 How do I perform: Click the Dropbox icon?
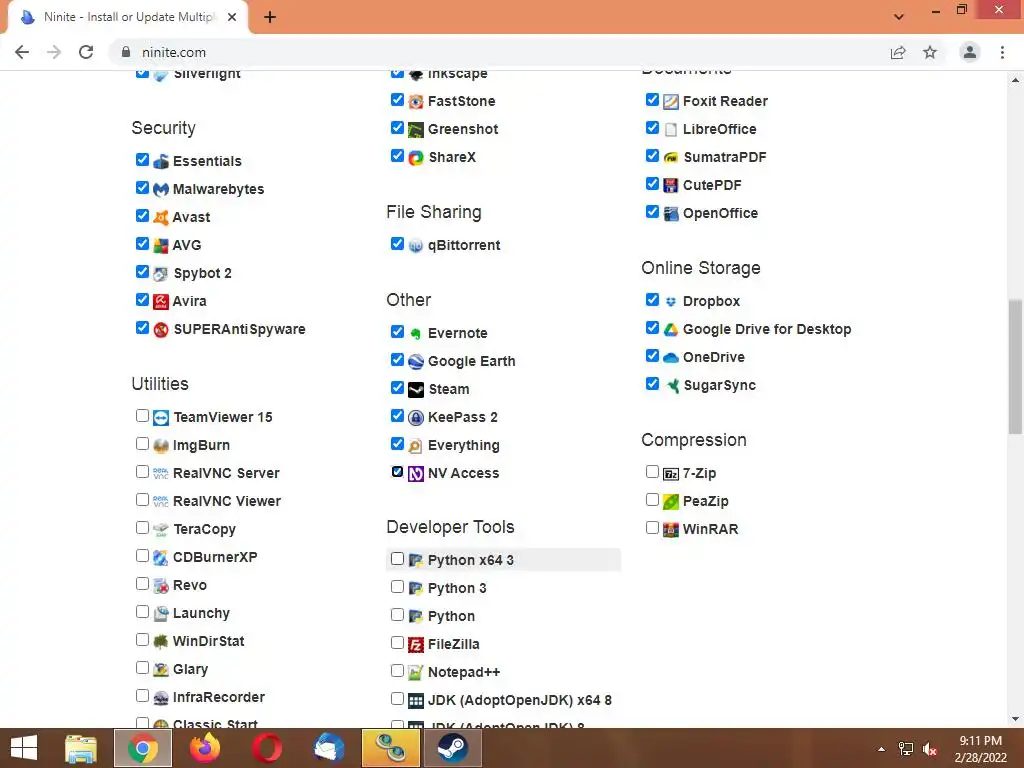[x=671, y=301]
